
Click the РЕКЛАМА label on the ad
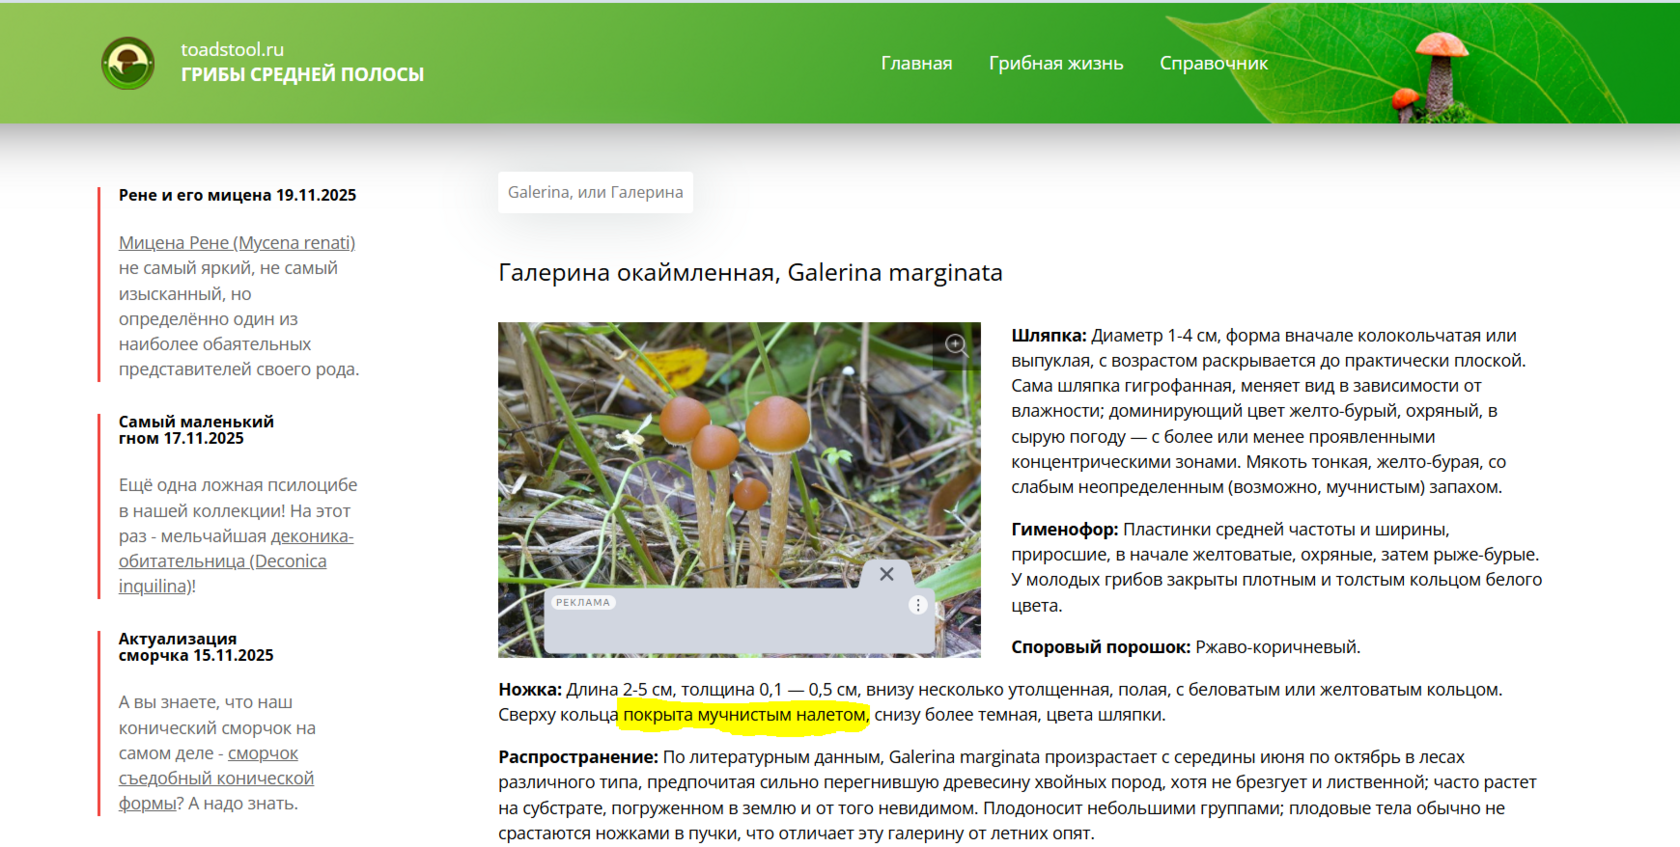click(583, 603)
